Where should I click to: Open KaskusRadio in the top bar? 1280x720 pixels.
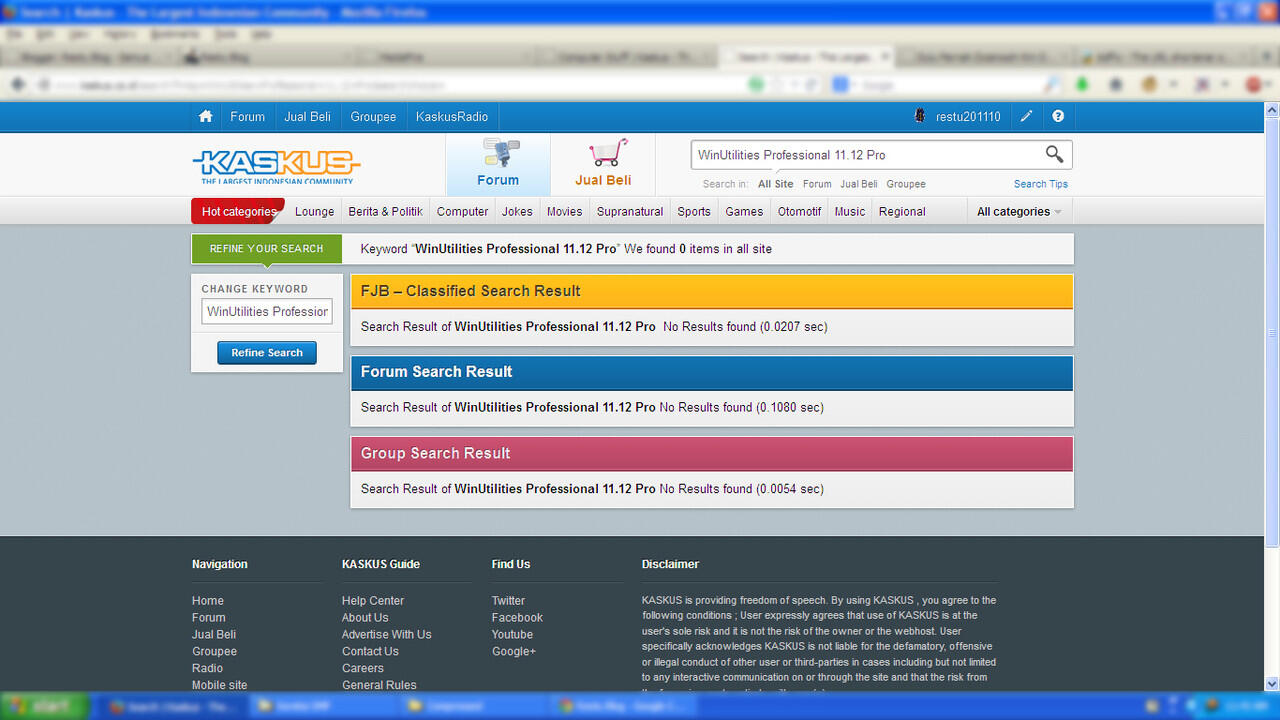point(452,116)
